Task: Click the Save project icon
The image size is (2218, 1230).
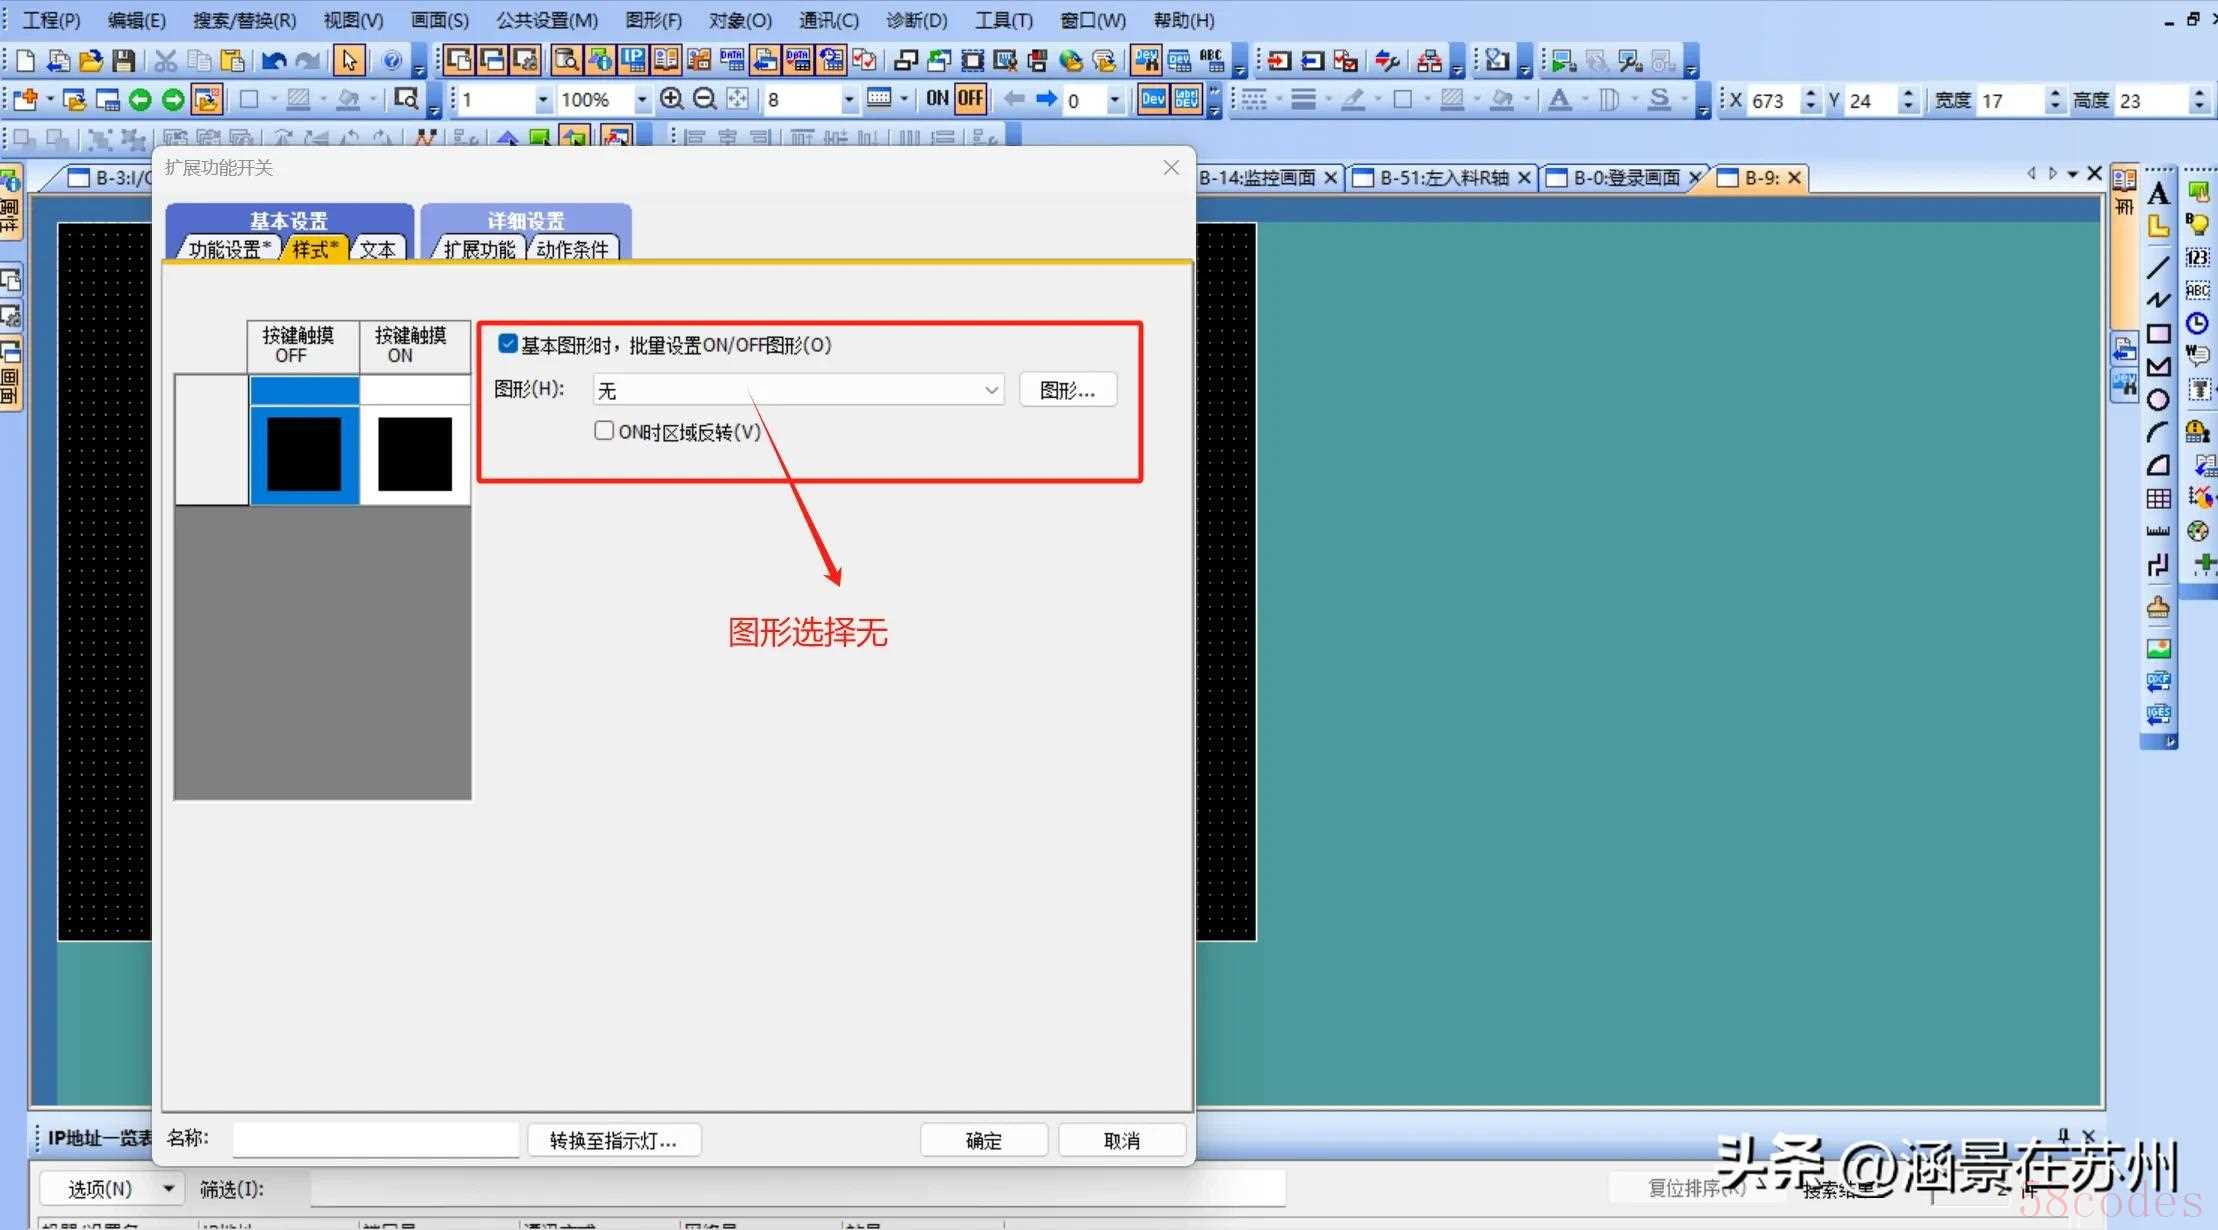Action: point(123,62)
